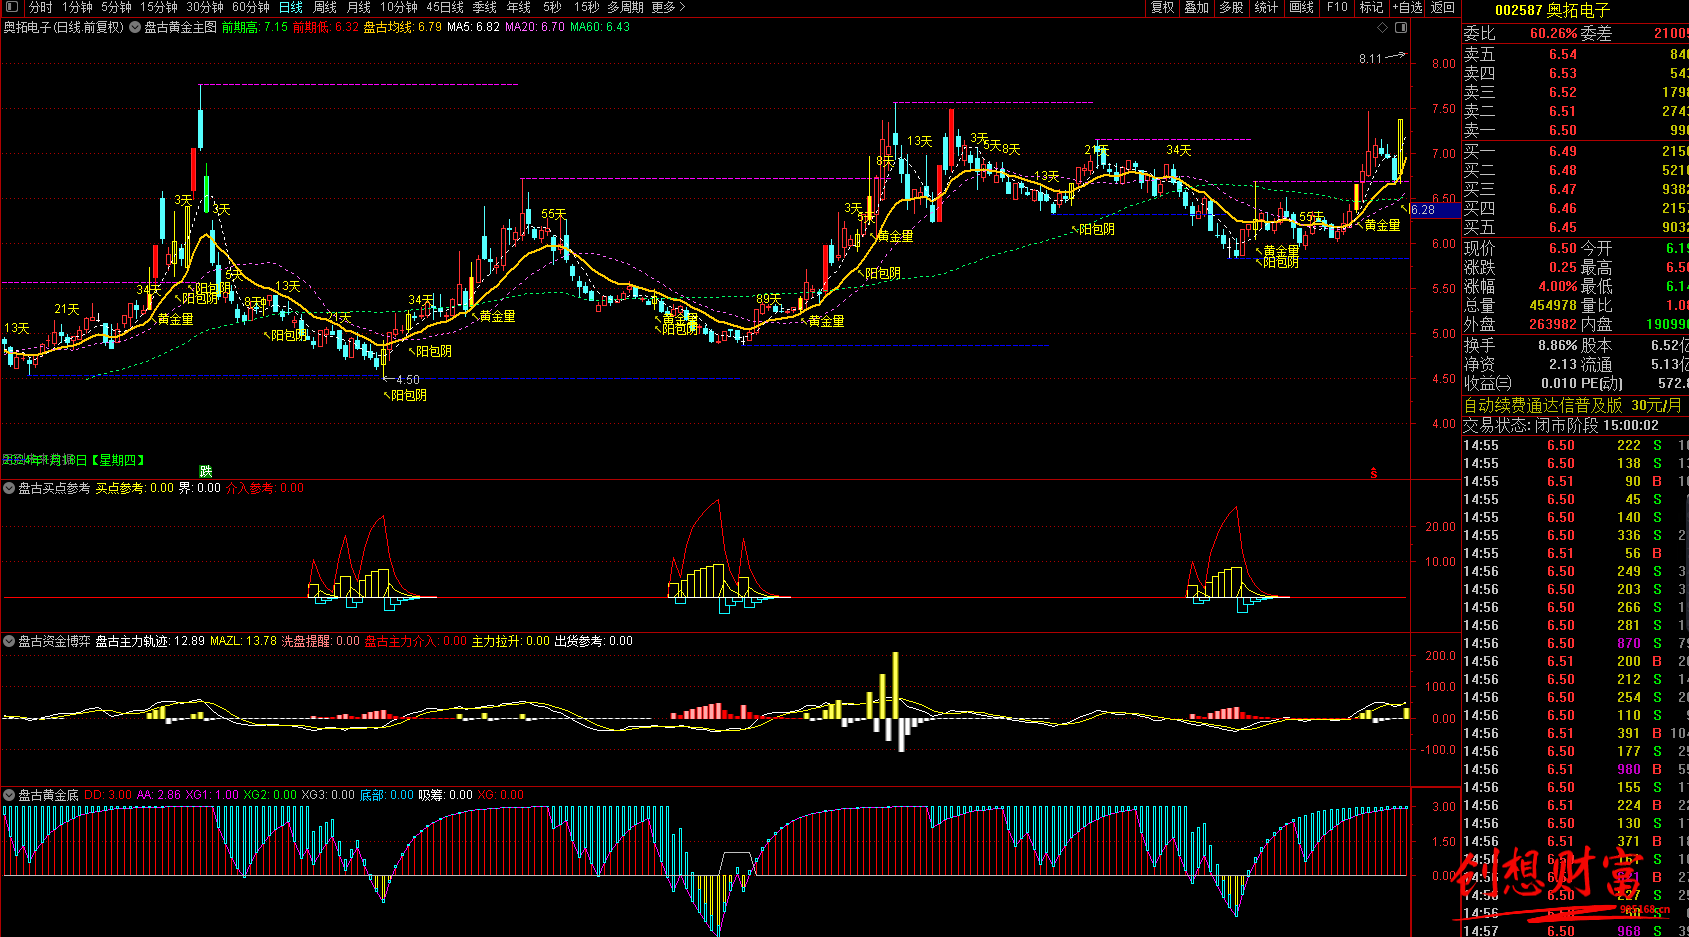
Task: Select the 30分钟 period
Action: click(x=205, y=7)
